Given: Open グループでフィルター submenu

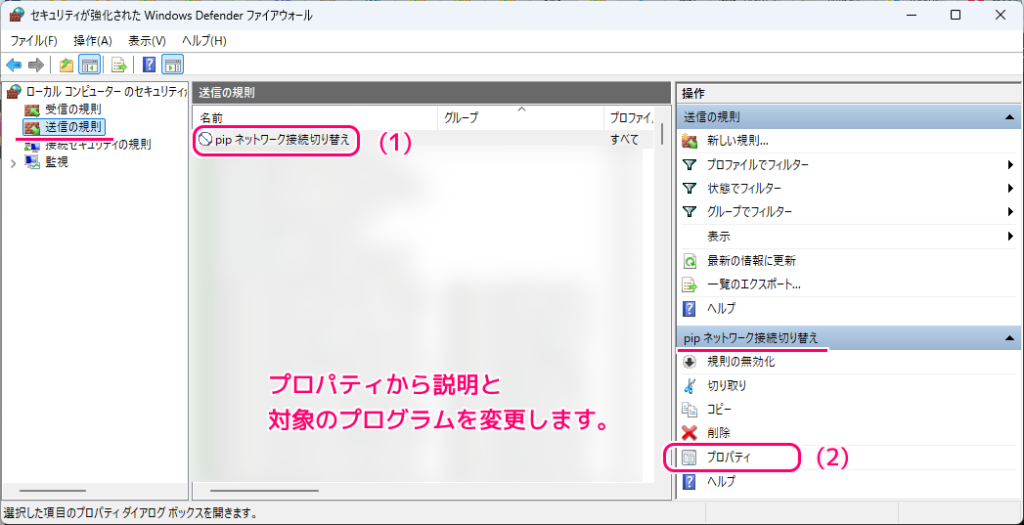Looking at the screenshot, I should coord(847,212).
